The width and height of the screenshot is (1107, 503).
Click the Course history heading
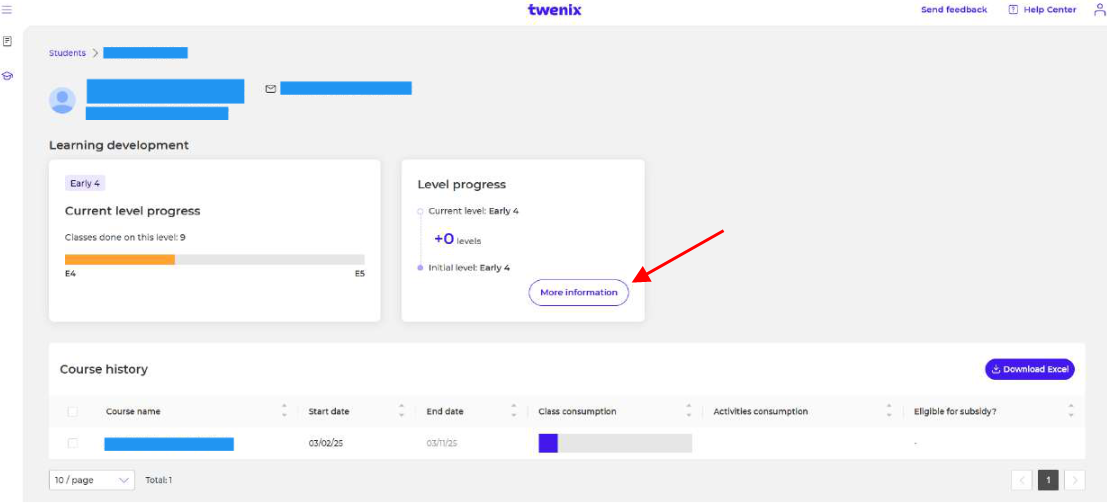pos(104,369)
